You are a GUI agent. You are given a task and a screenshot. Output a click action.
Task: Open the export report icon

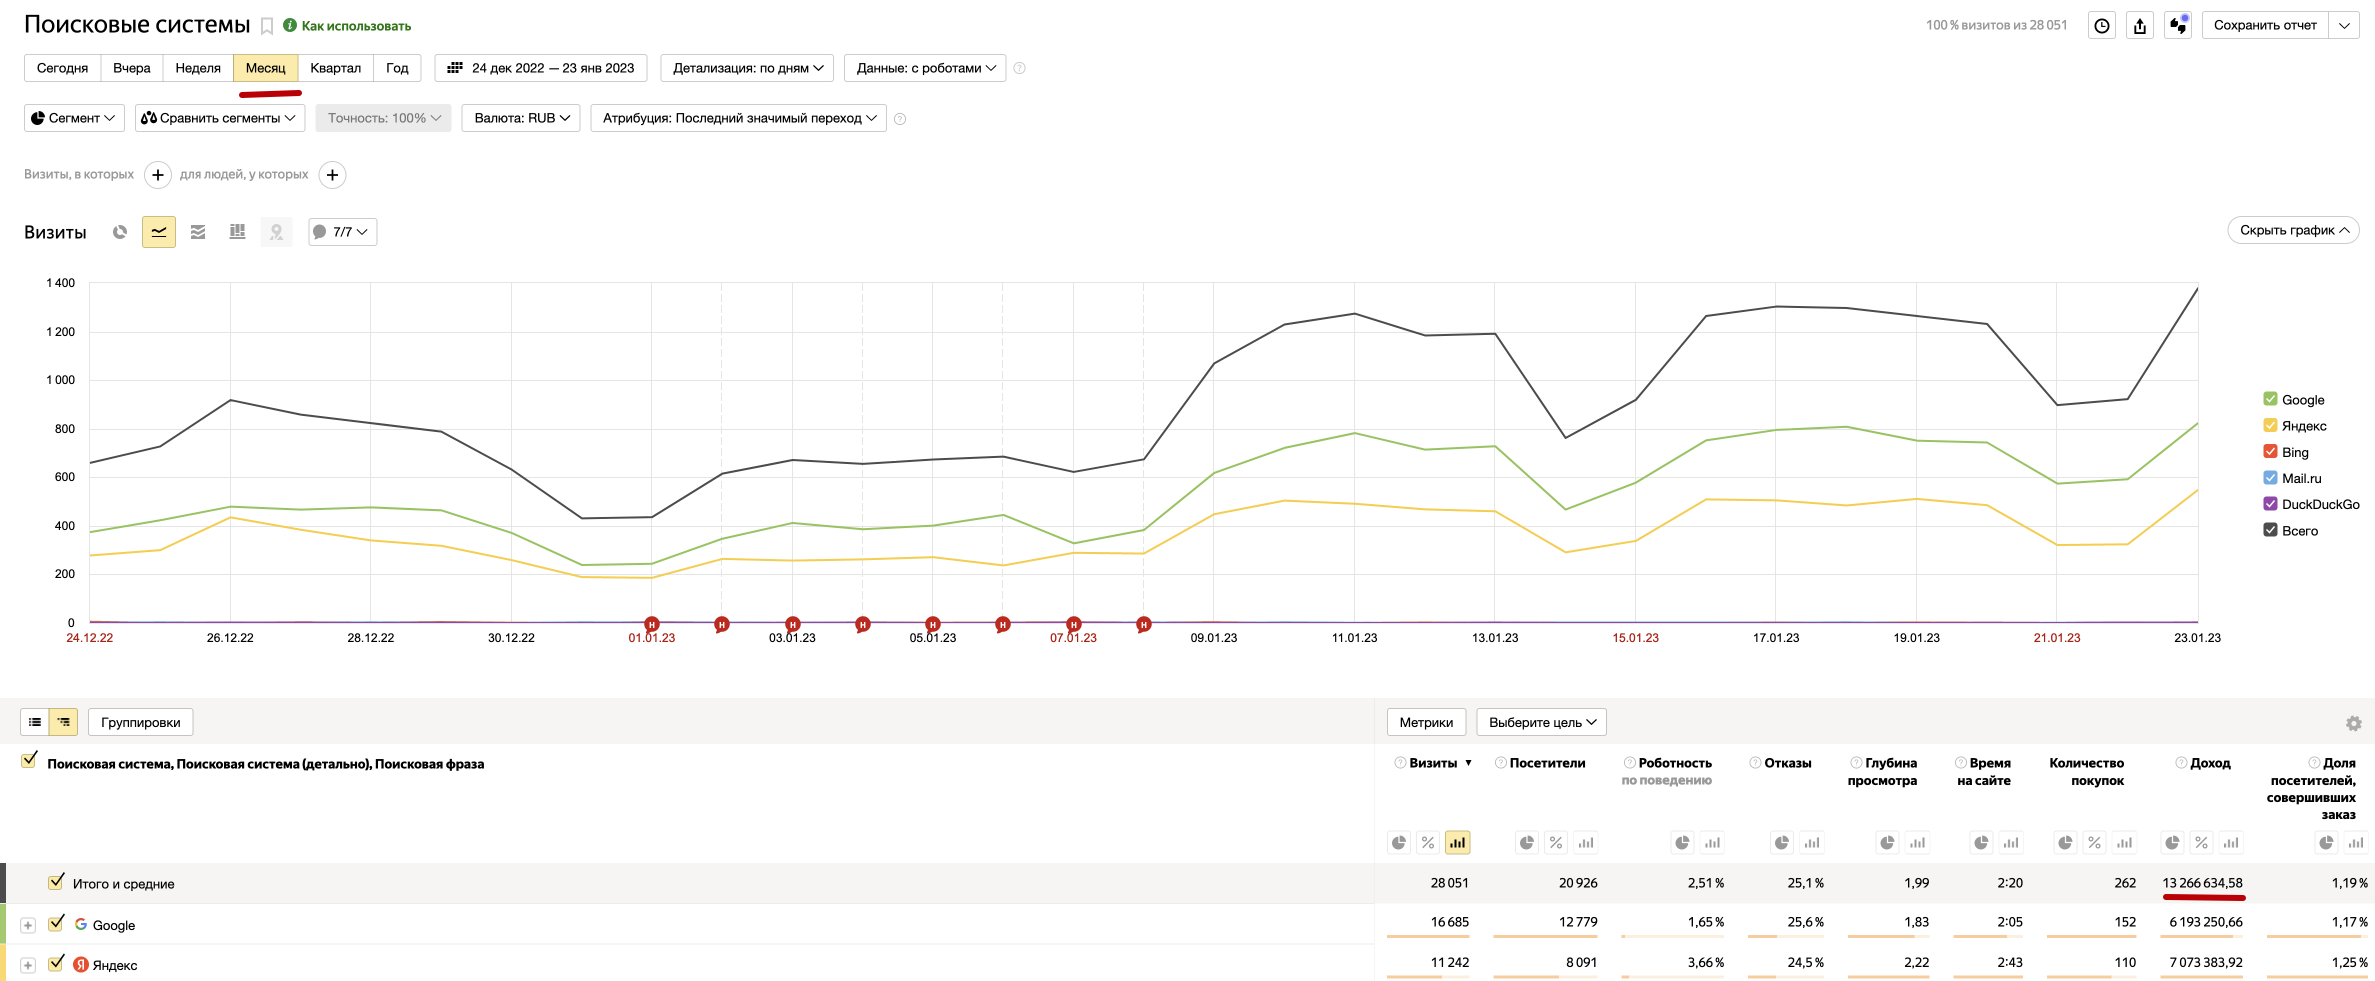click(x=2139, y=26)
